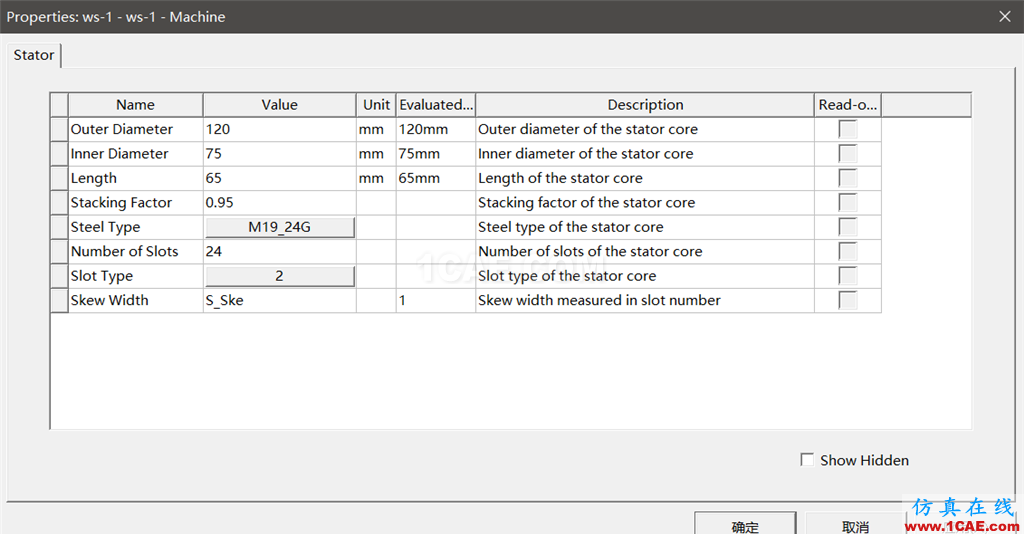This screenshot has width=1024, height=534.
Task: Click the Skew Width evaluated value '1'
Action: pyautogui.click(x=436, y=300)
